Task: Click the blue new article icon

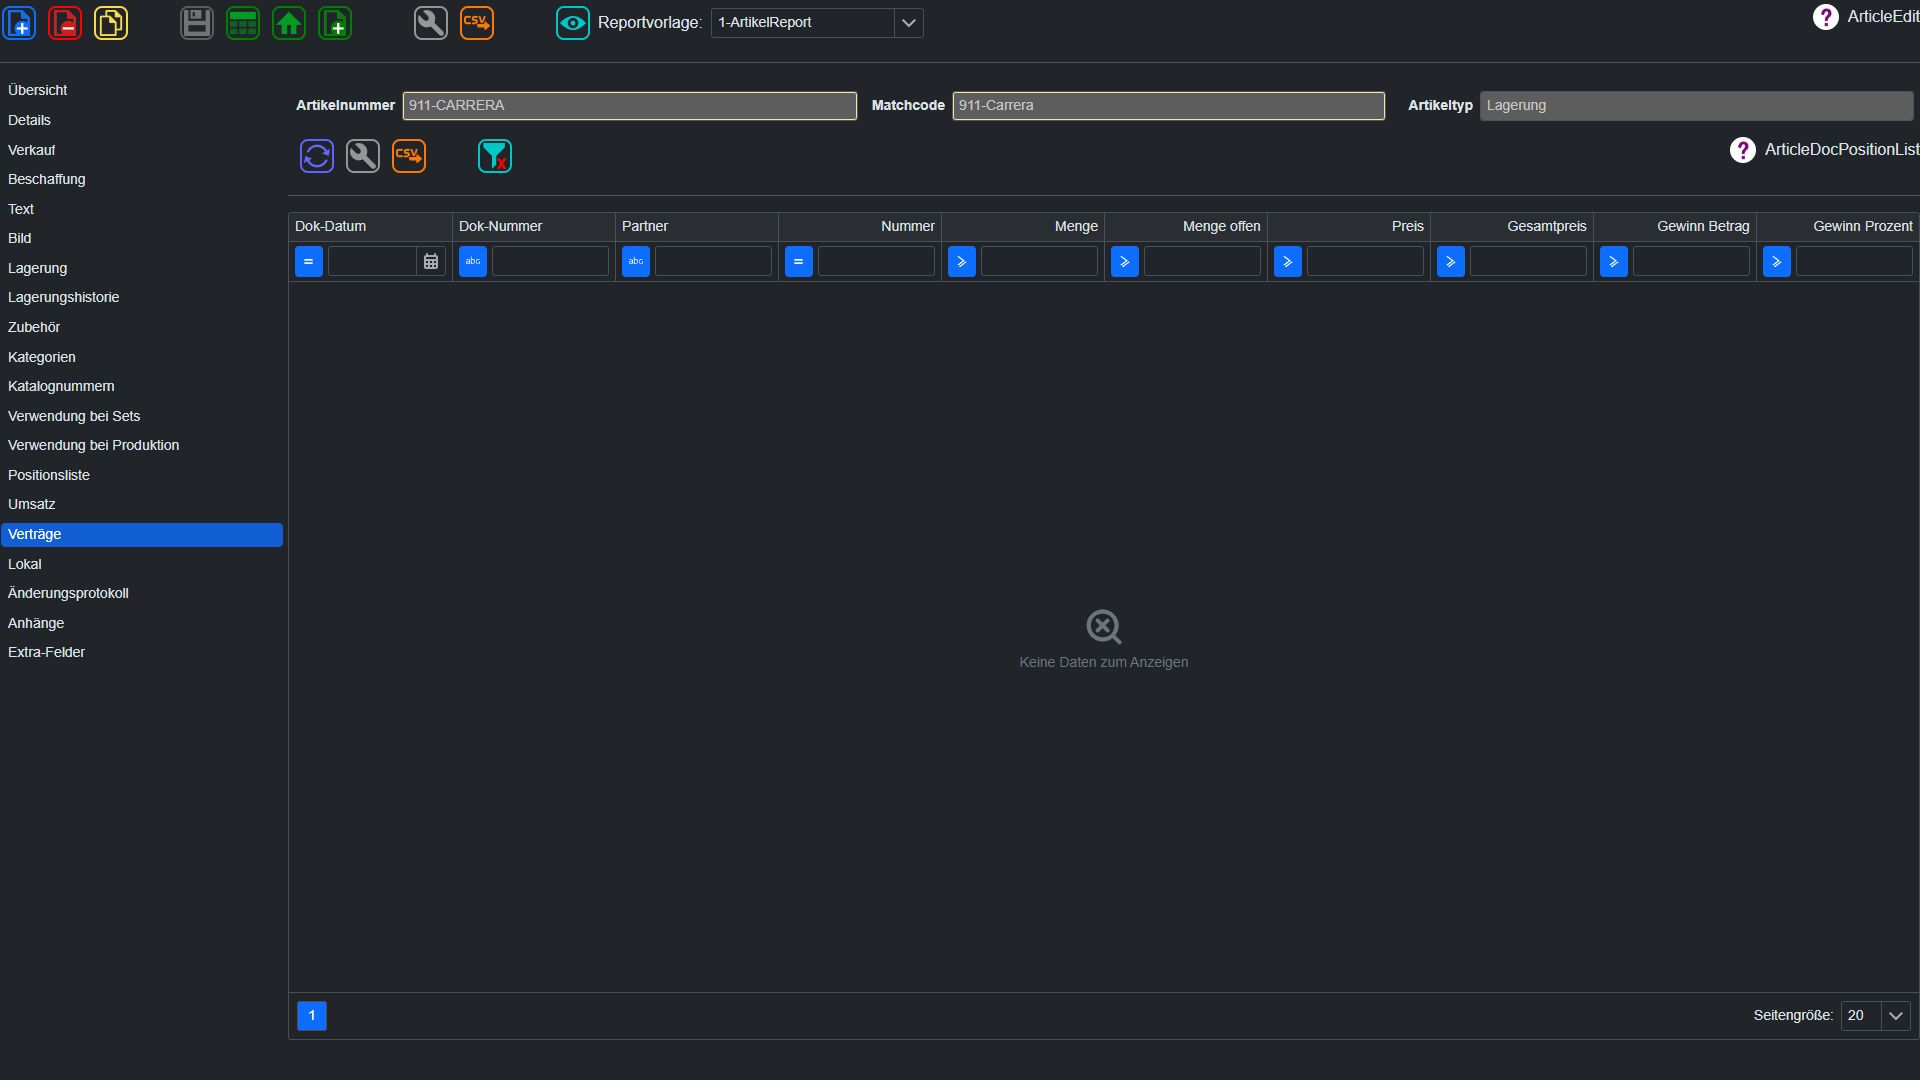Action: (20, 22)
